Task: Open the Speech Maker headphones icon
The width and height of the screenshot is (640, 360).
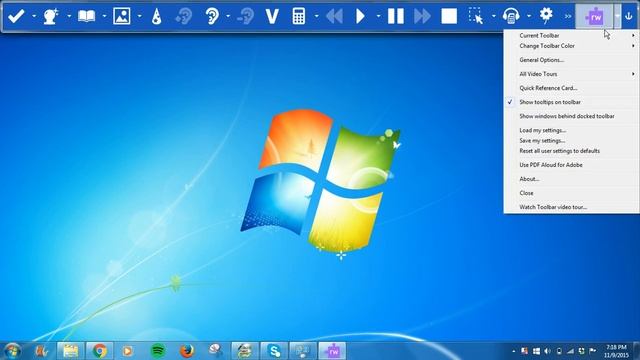Action: [511, 16]
